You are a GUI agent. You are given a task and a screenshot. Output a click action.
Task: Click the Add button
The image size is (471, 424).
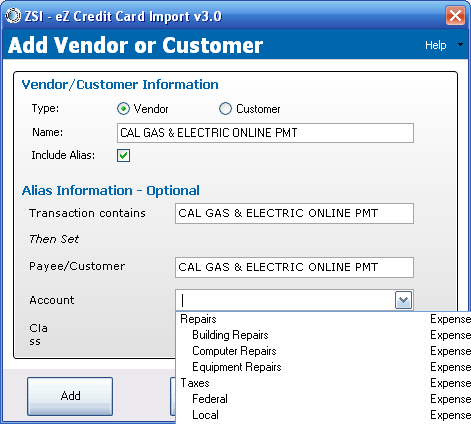(70, 396)
